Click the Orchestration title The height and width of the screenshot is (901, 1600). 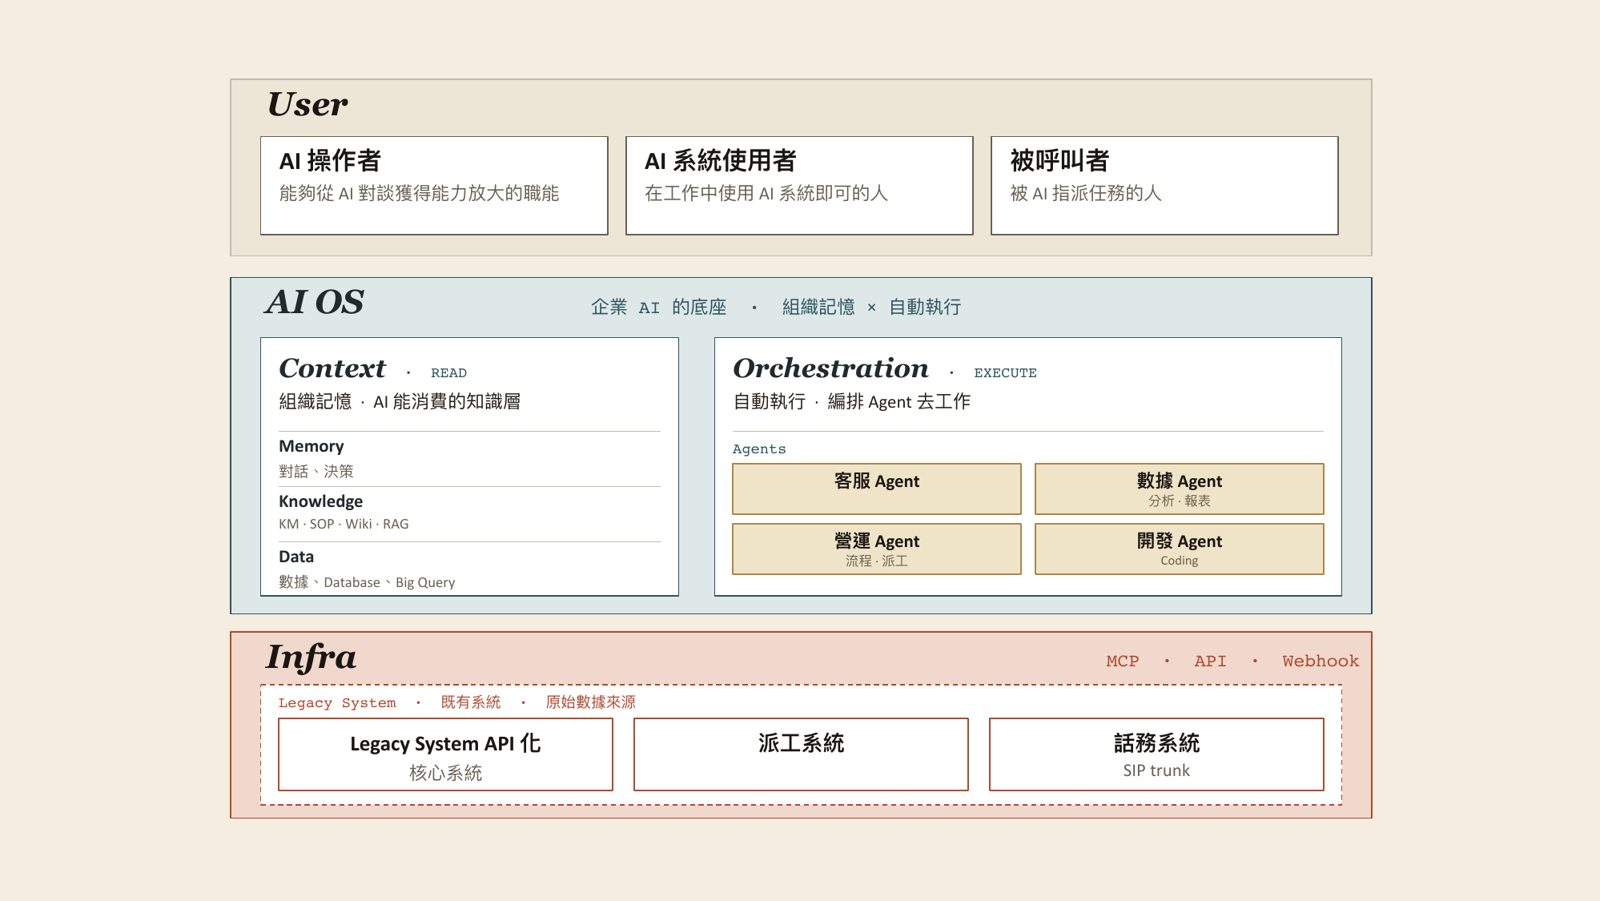[x=830, y=368]
